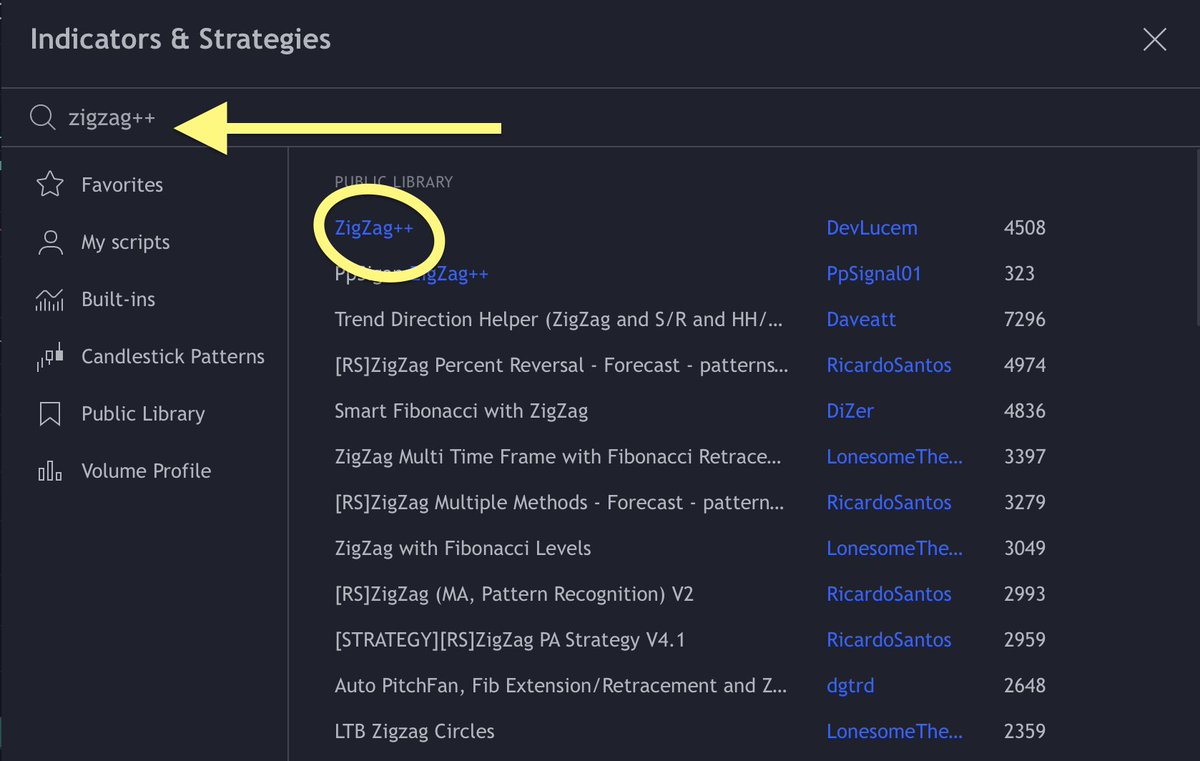This screenshot has width=1200, height=761.
Task: Focus the search field containing zigzag++
Action: tap(600, 118)
